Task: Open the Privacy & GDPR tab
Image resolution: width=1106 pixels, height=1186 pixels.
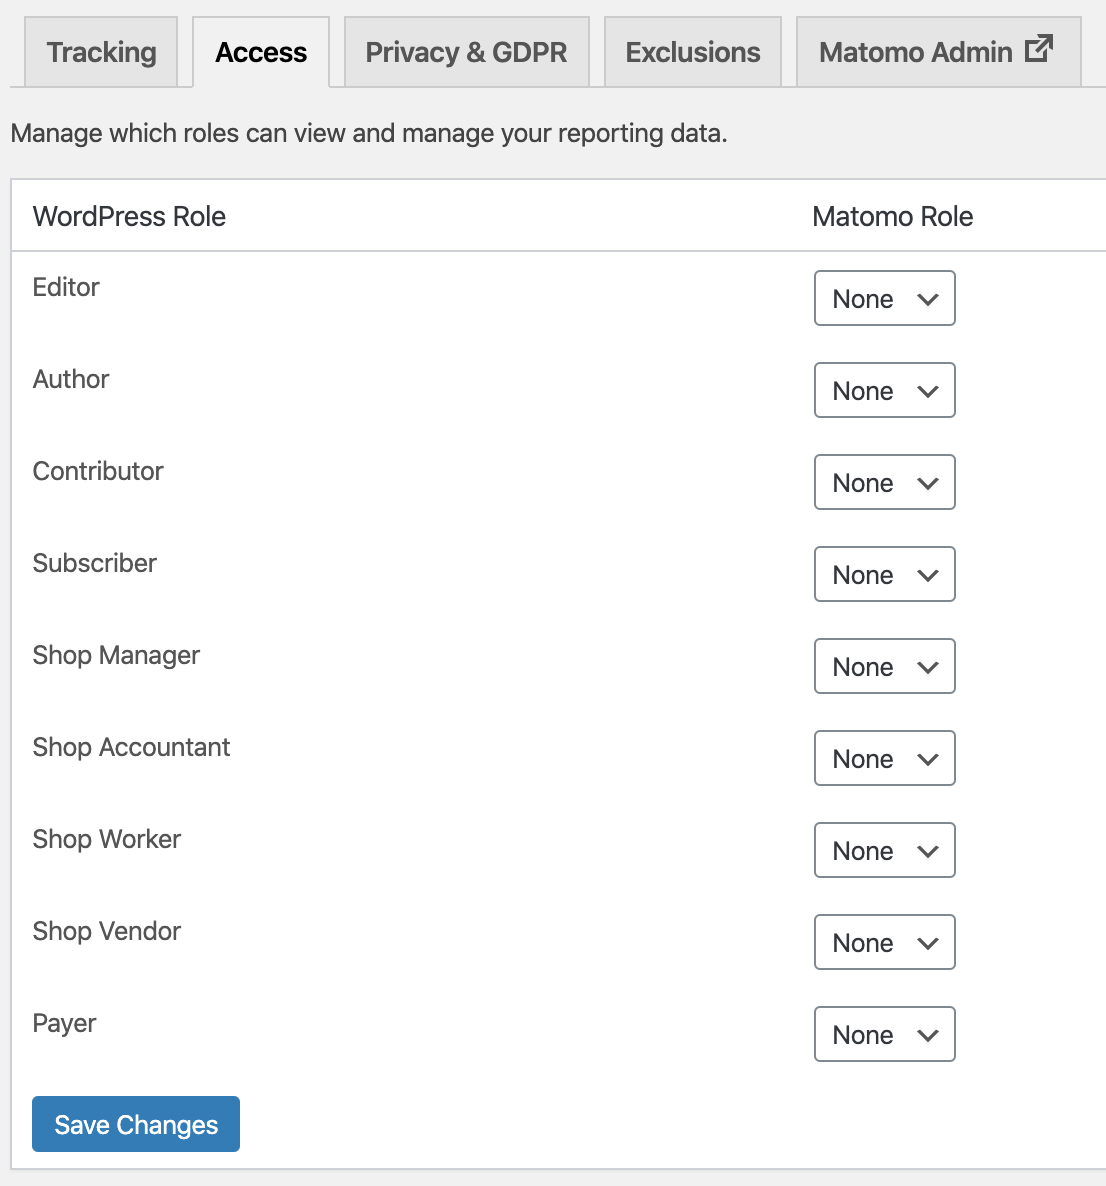Action: pyautogui.click(x=467, y=52)
